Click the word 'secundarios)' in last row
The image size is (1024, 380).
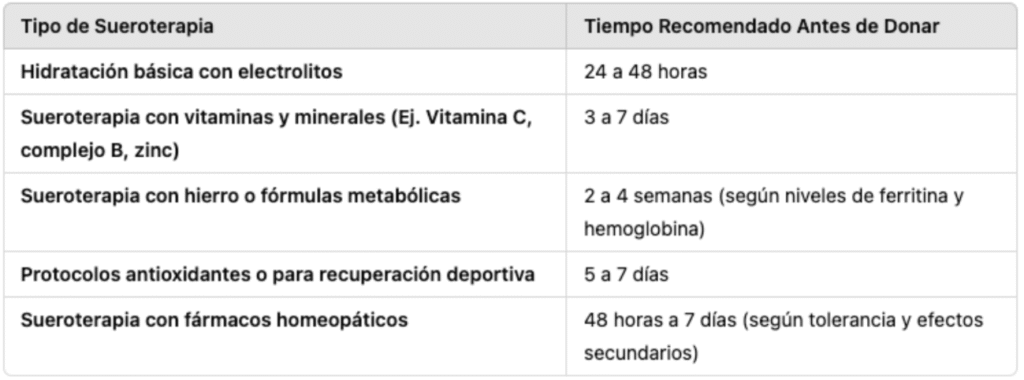(x=641, y=354)
